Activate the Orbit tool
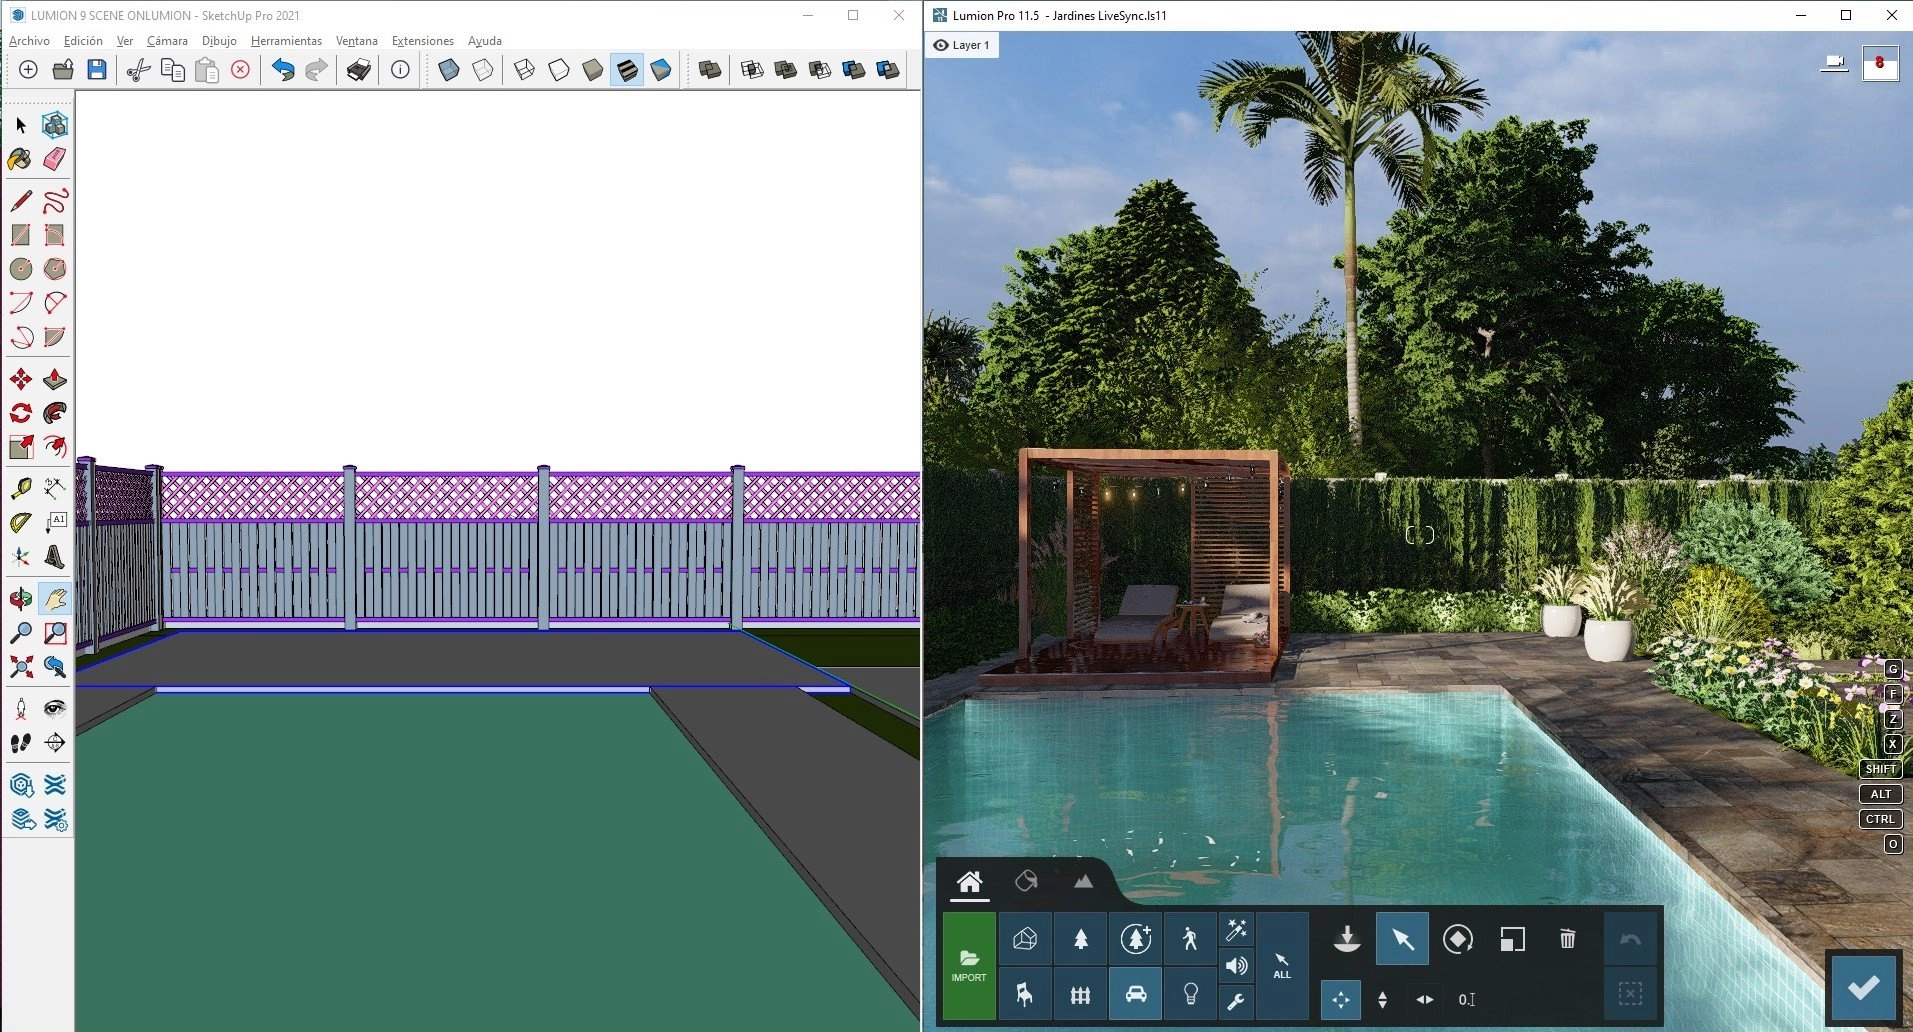This screenshot has height=1032, width=1913. tap(20, 599)
